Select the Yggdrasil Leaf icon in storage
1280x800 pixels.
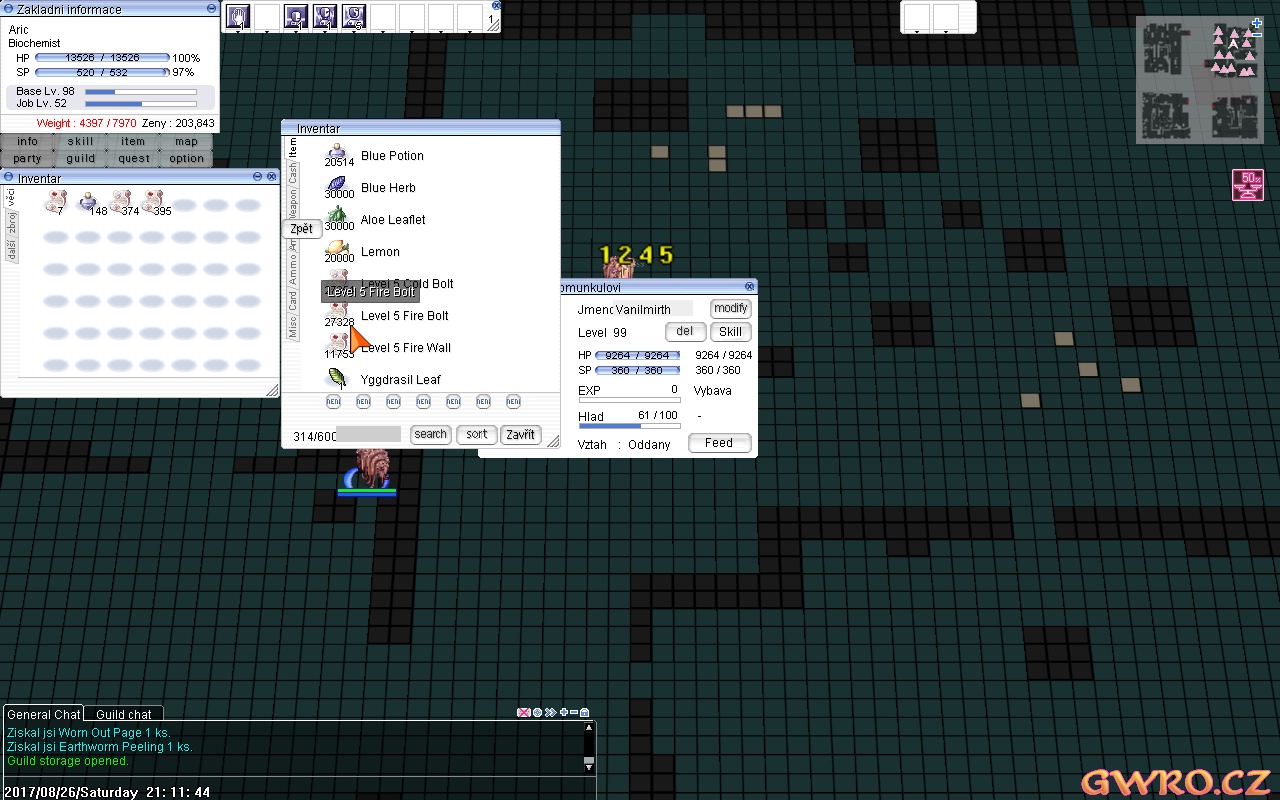[337, 378]
